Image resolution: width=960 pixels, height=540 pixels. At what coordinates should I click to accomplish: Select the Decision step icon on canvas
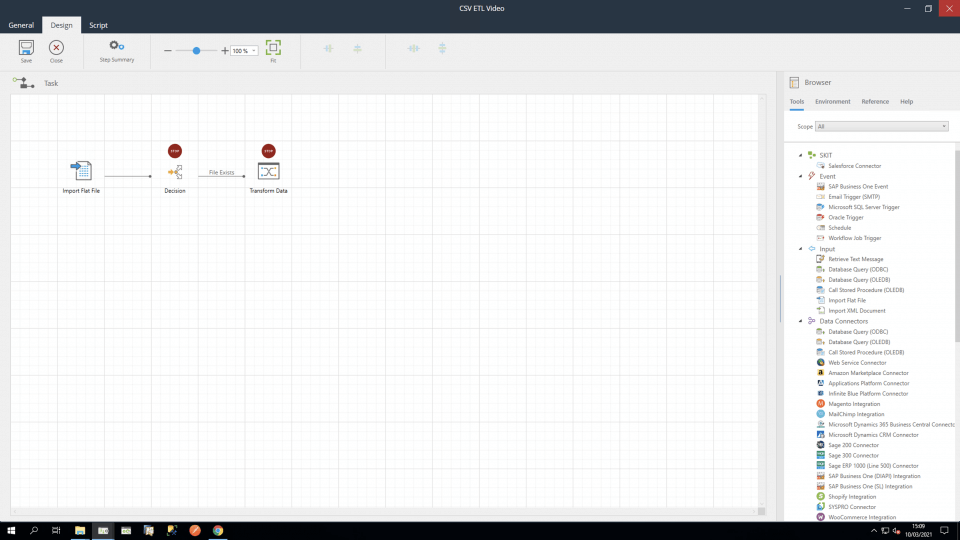175,172
